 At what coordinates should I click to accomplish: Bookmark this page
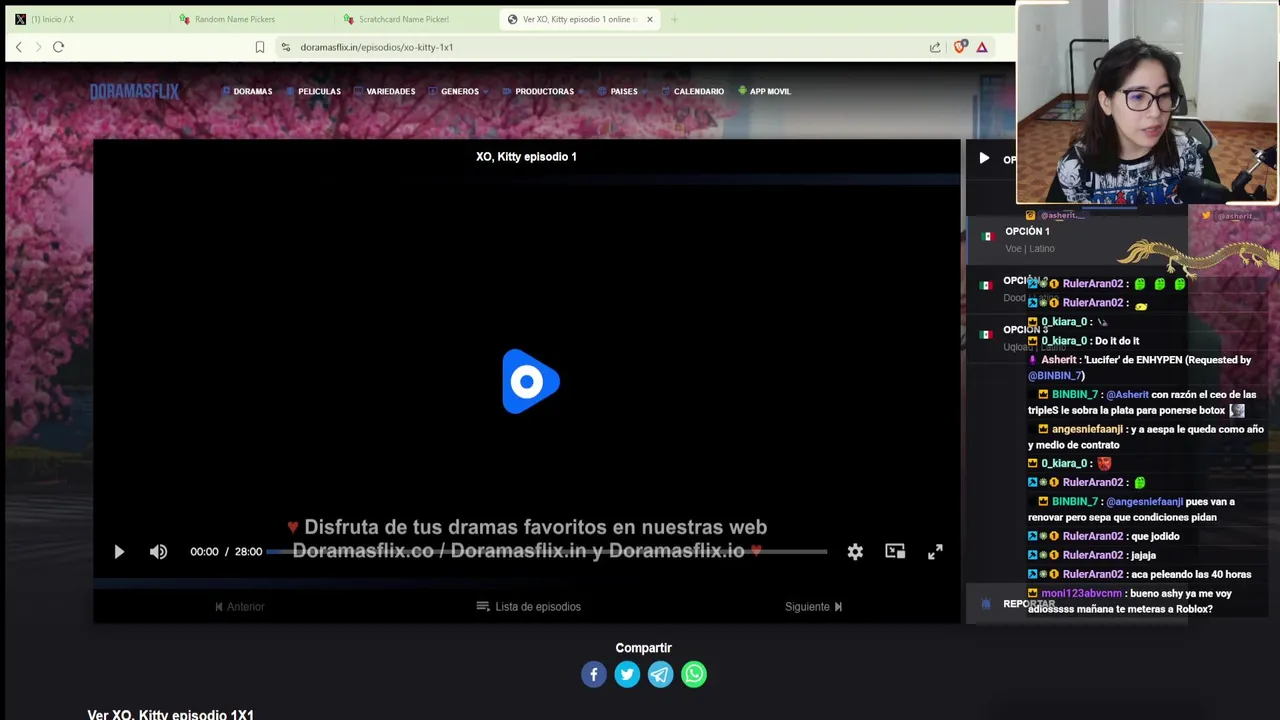[260, 47]
